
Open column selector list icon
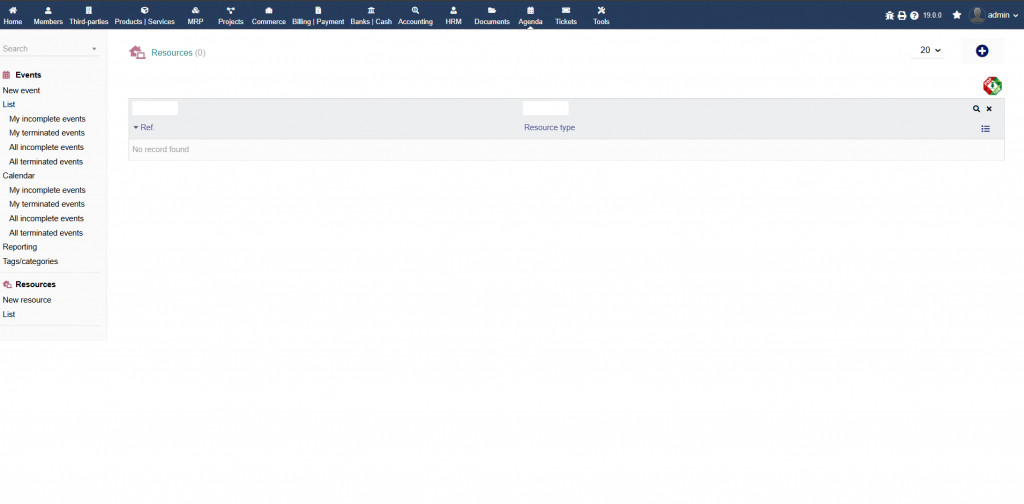click(x=985, y=129)
